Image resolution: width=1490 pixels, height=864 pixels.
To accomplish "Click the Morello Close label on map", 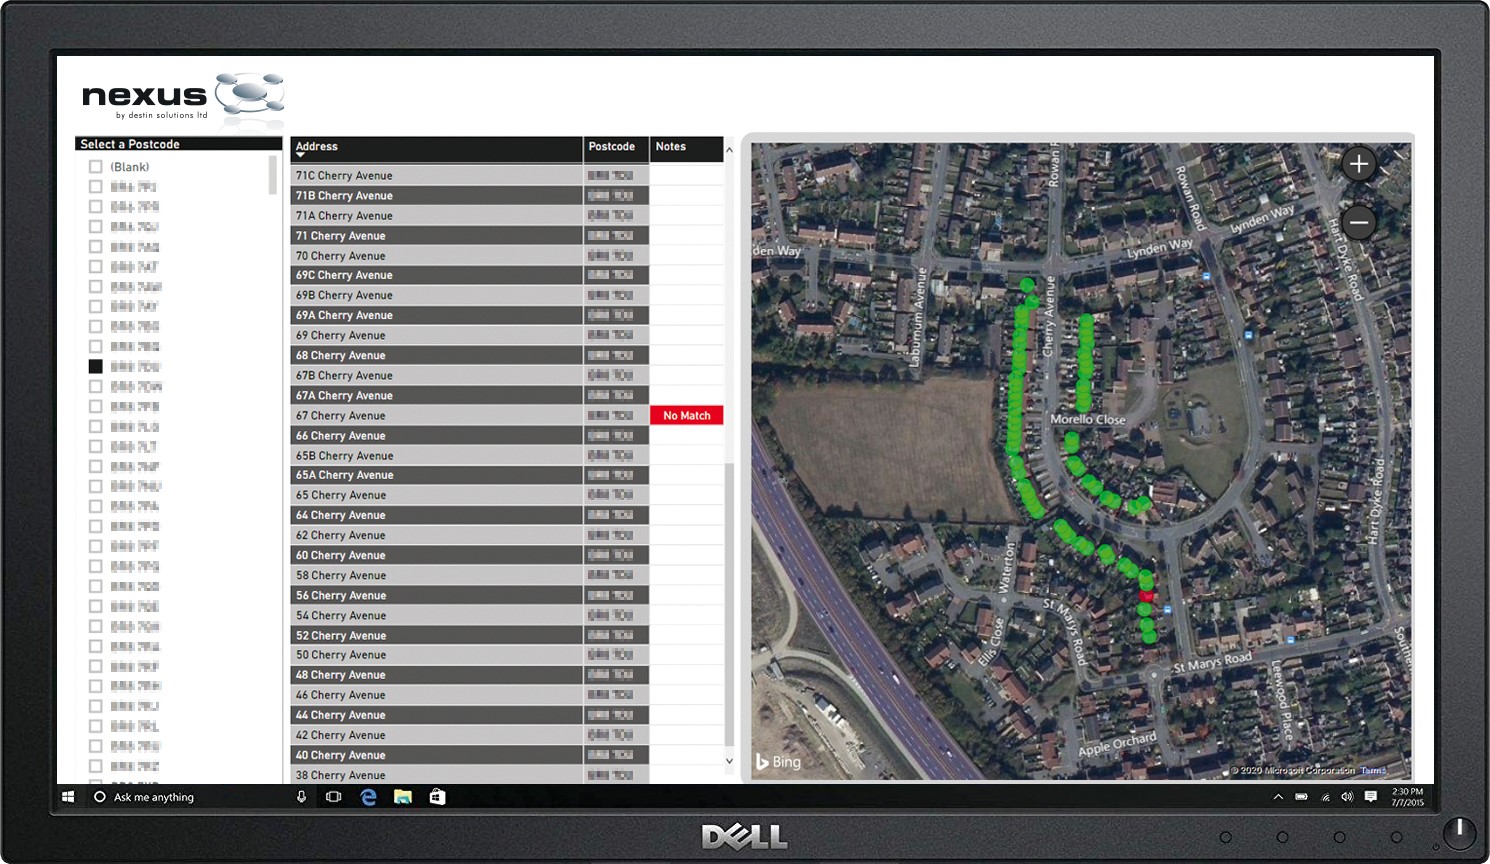I will [1087, 420].
